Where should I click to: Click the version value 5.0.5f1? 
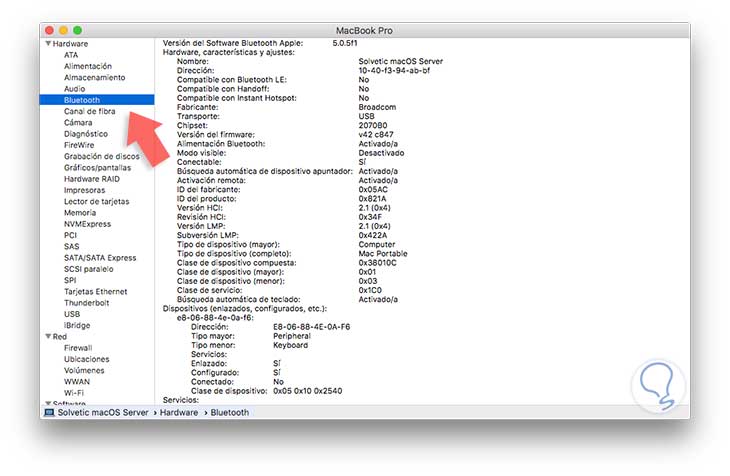click(345, 43)
